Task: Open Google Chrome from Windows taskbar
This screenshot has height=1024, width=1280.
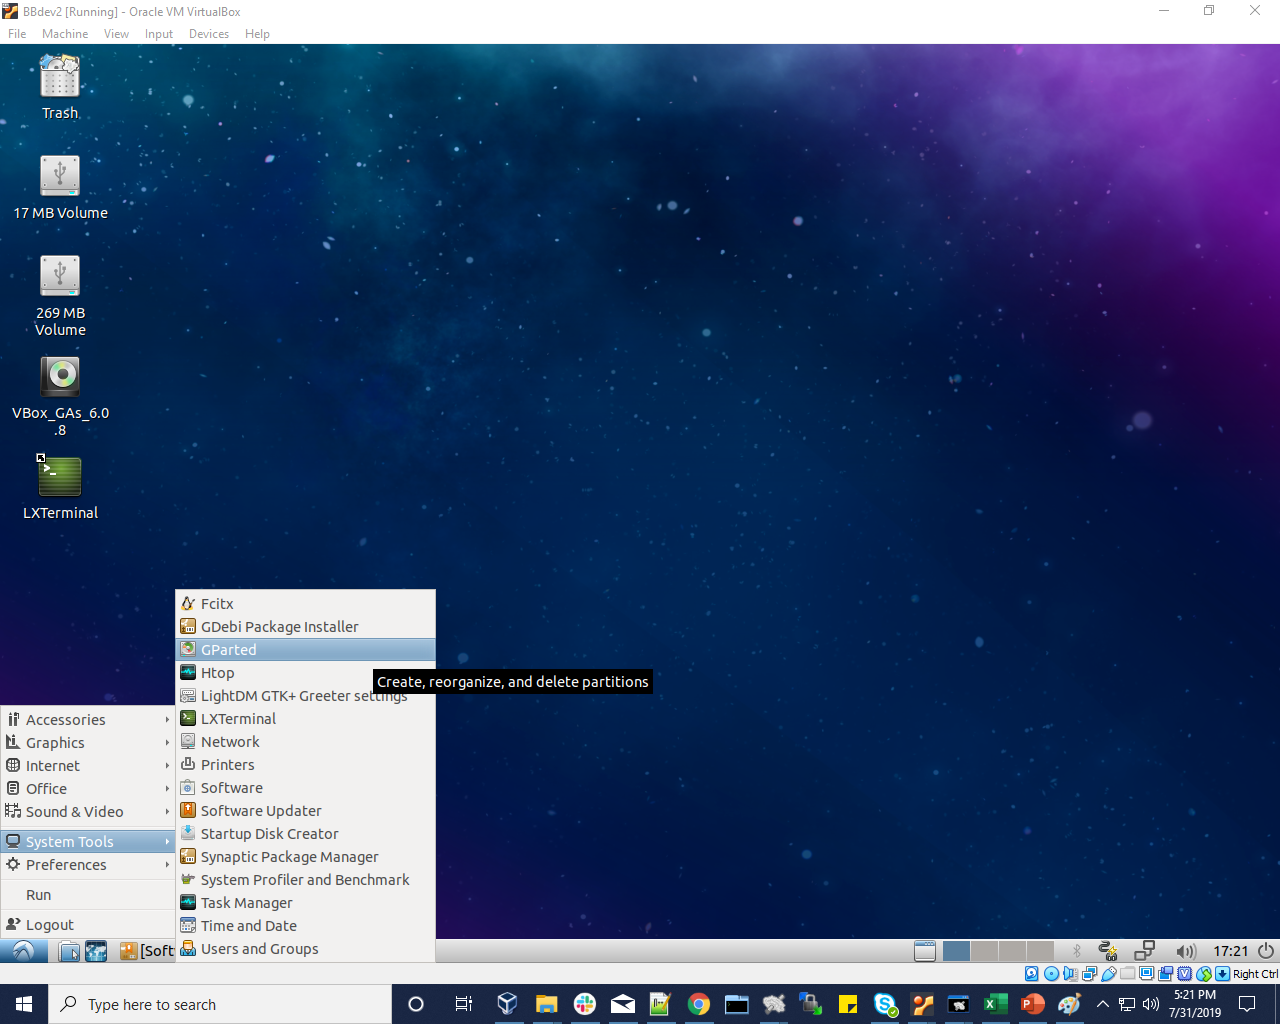Action: point(699,1004)
